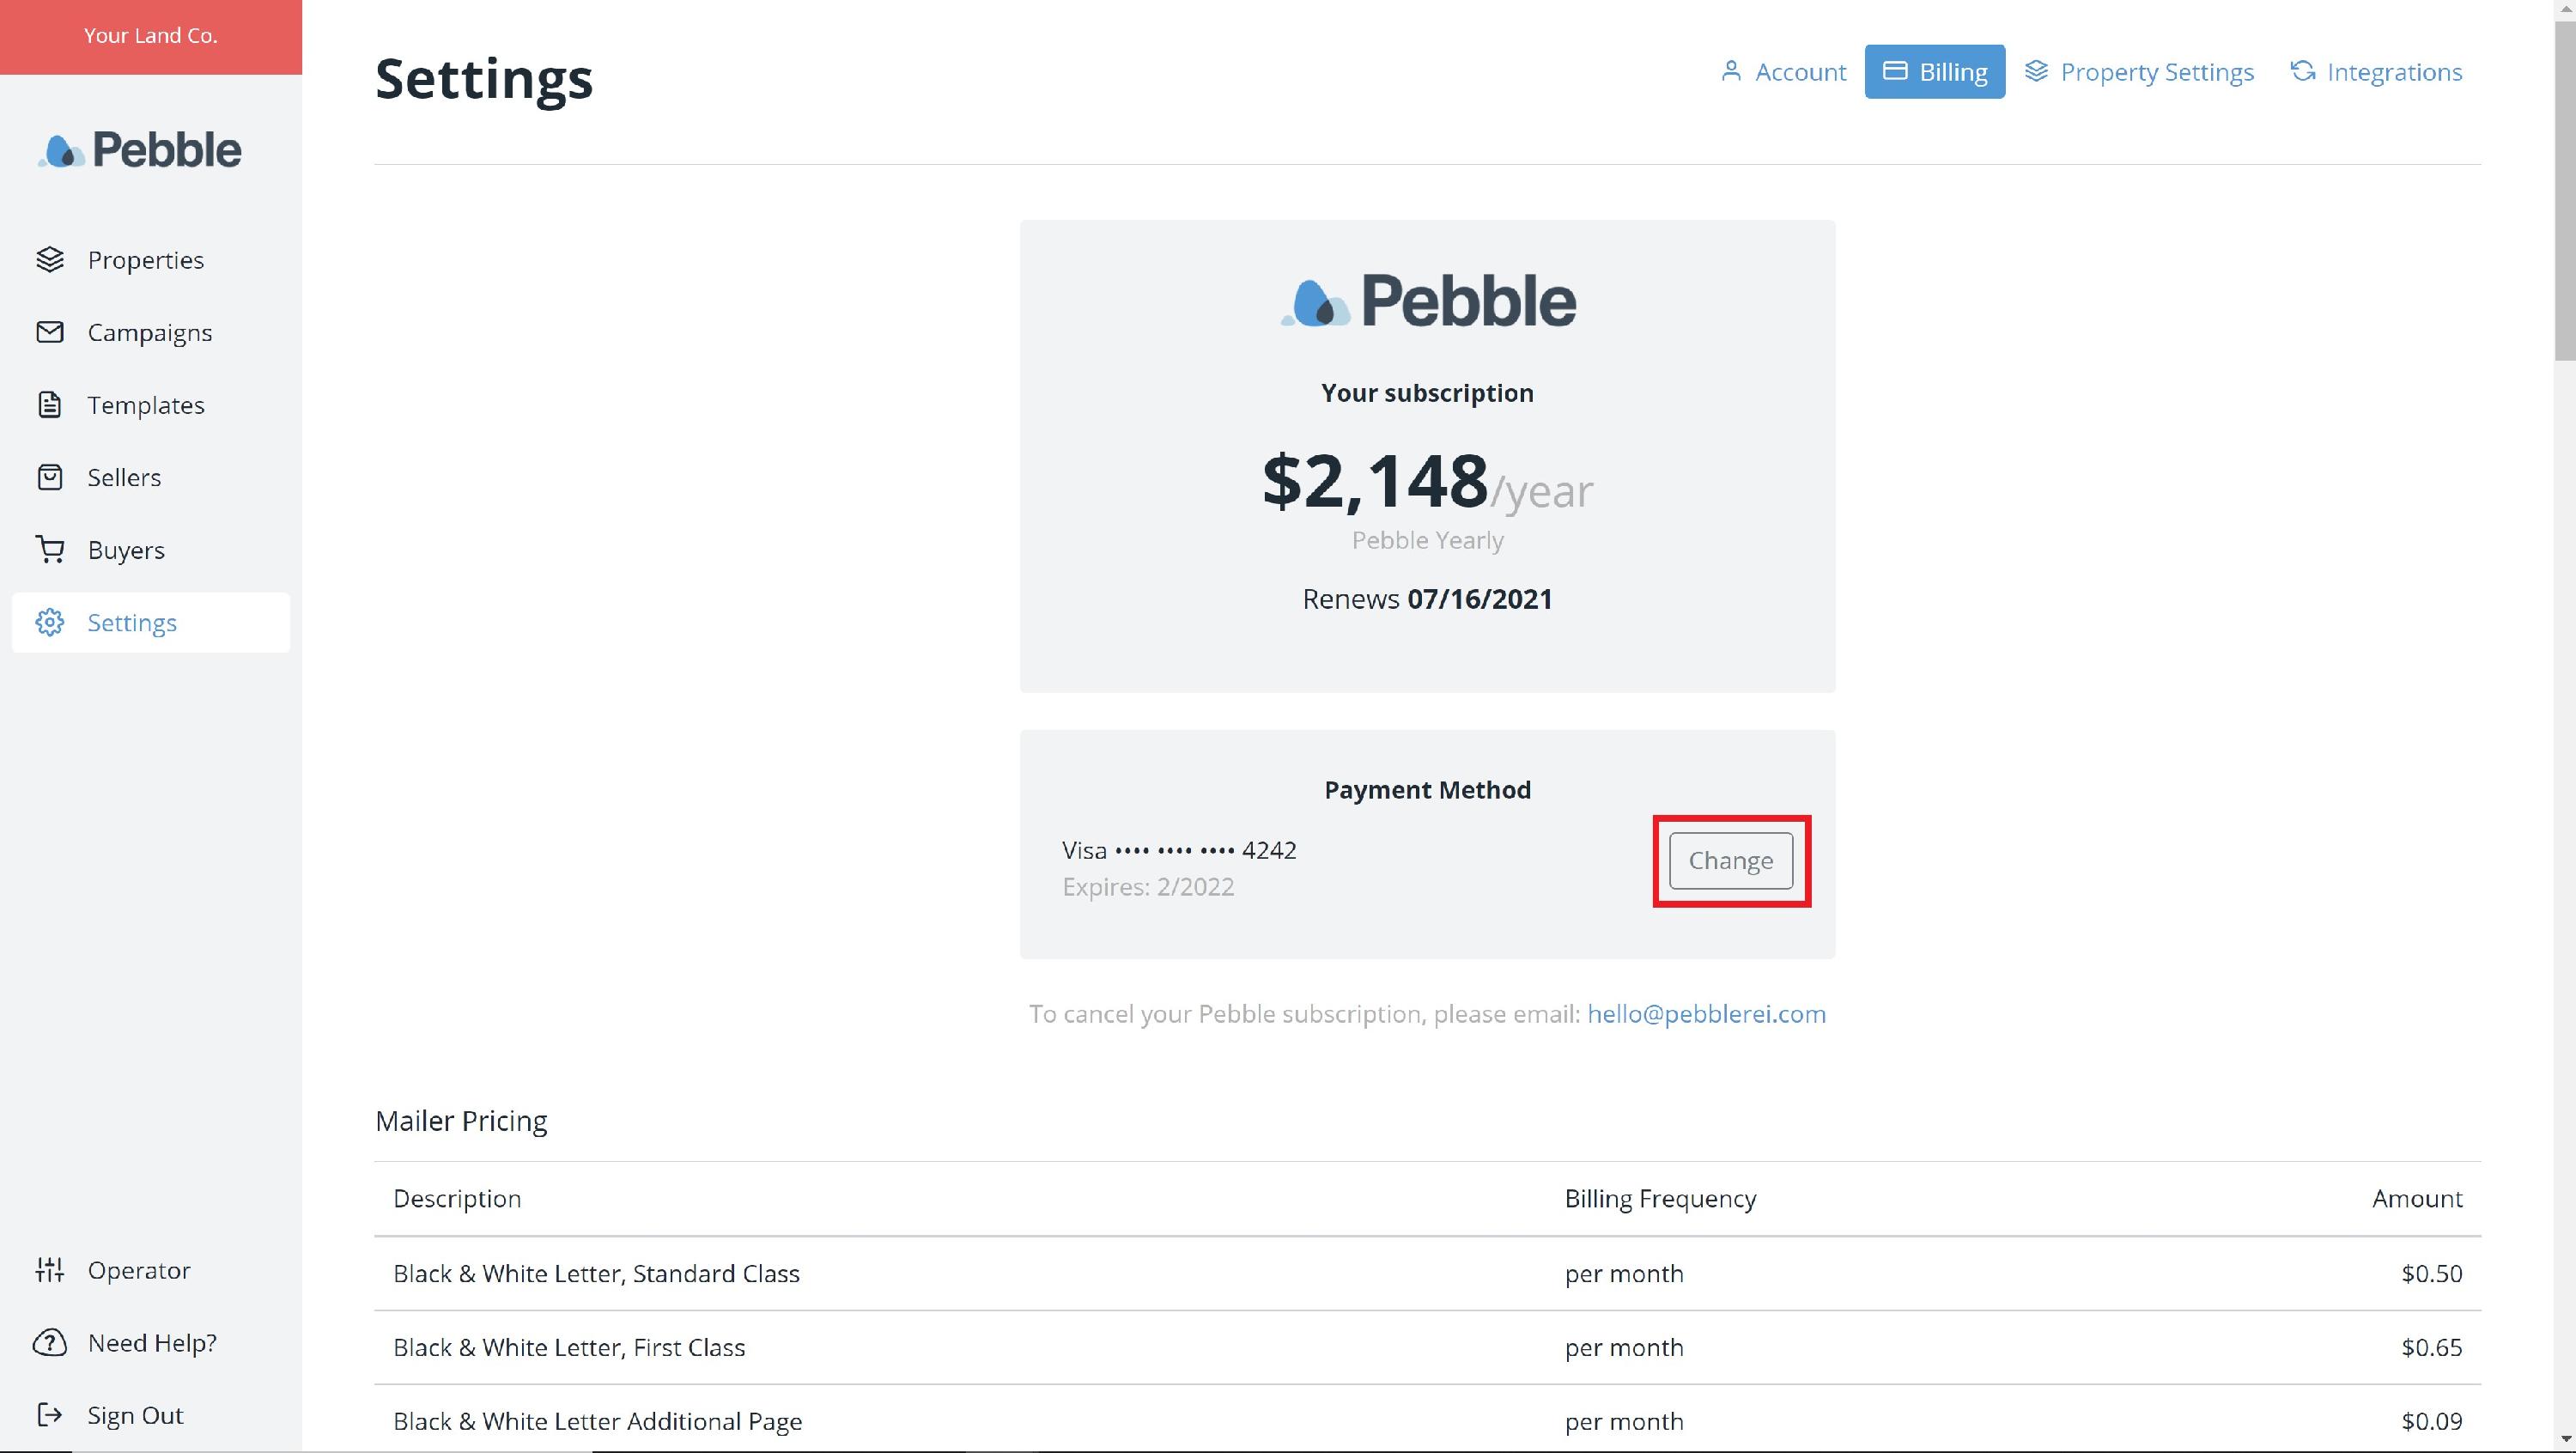The height and width of the screenshot is (1453, 2576).
Task: Click the Campaigns envelope icon
Action: [50, 332]
